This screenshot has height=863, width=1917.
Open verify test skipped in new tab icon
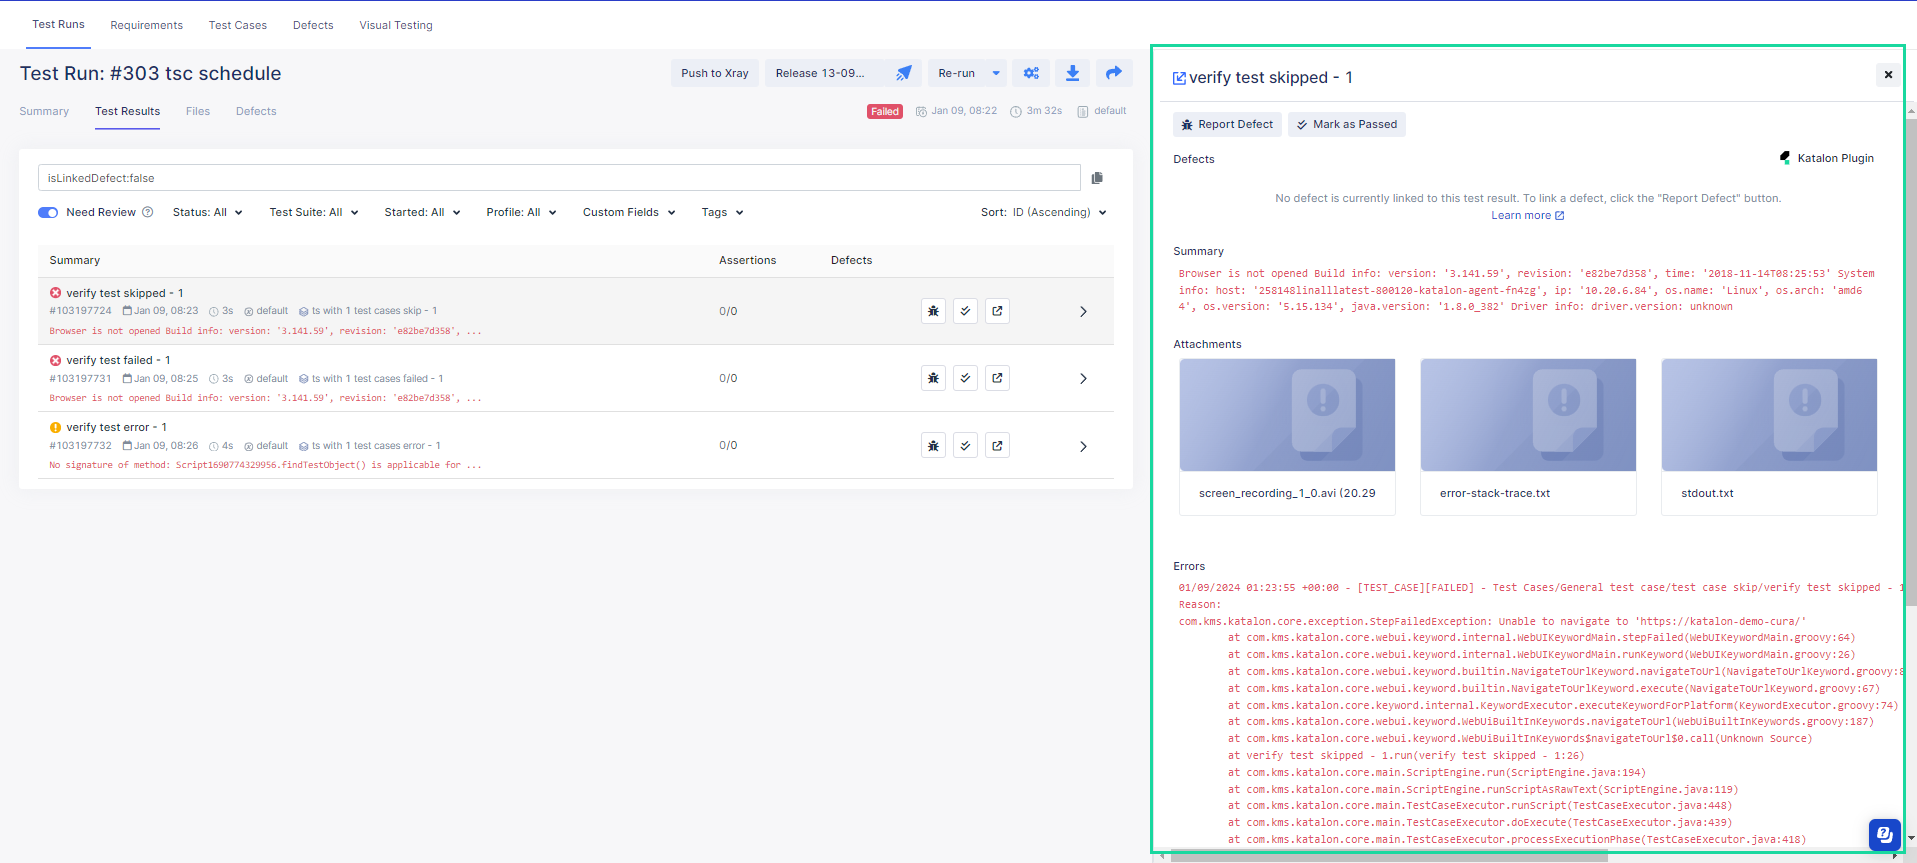point(997,311)
